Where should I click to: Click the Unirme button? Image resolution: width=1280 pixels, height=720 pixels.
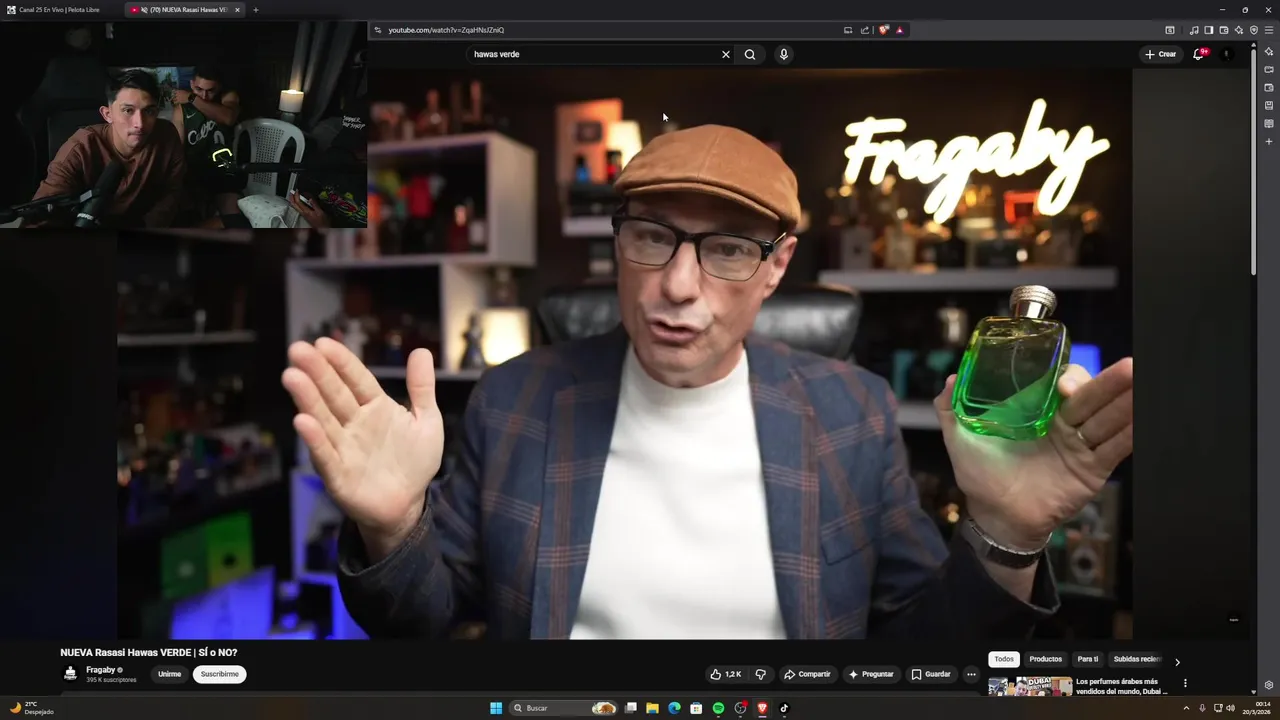coord(170,674)
